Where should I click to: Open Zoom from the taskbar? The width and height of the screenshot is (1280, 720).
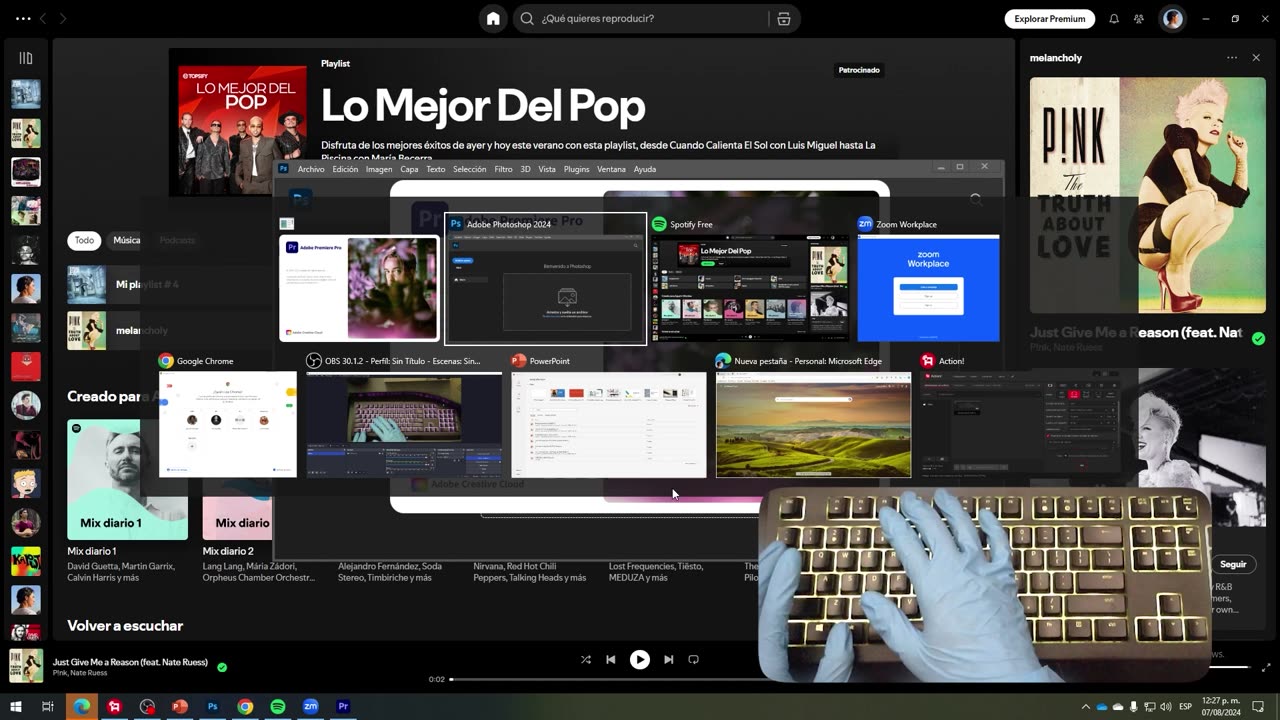click(x=311, y=706)
